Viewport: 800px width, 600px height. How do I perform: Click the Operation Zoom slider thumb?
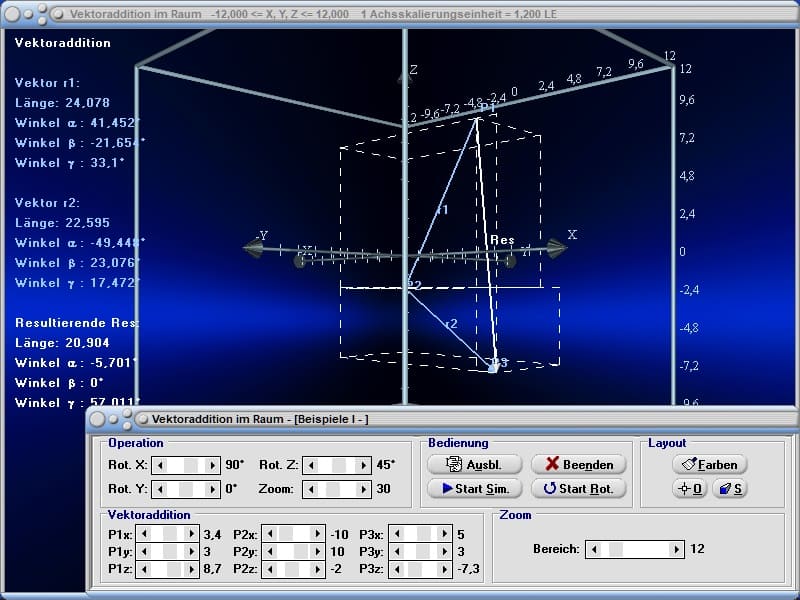[333, 489]
